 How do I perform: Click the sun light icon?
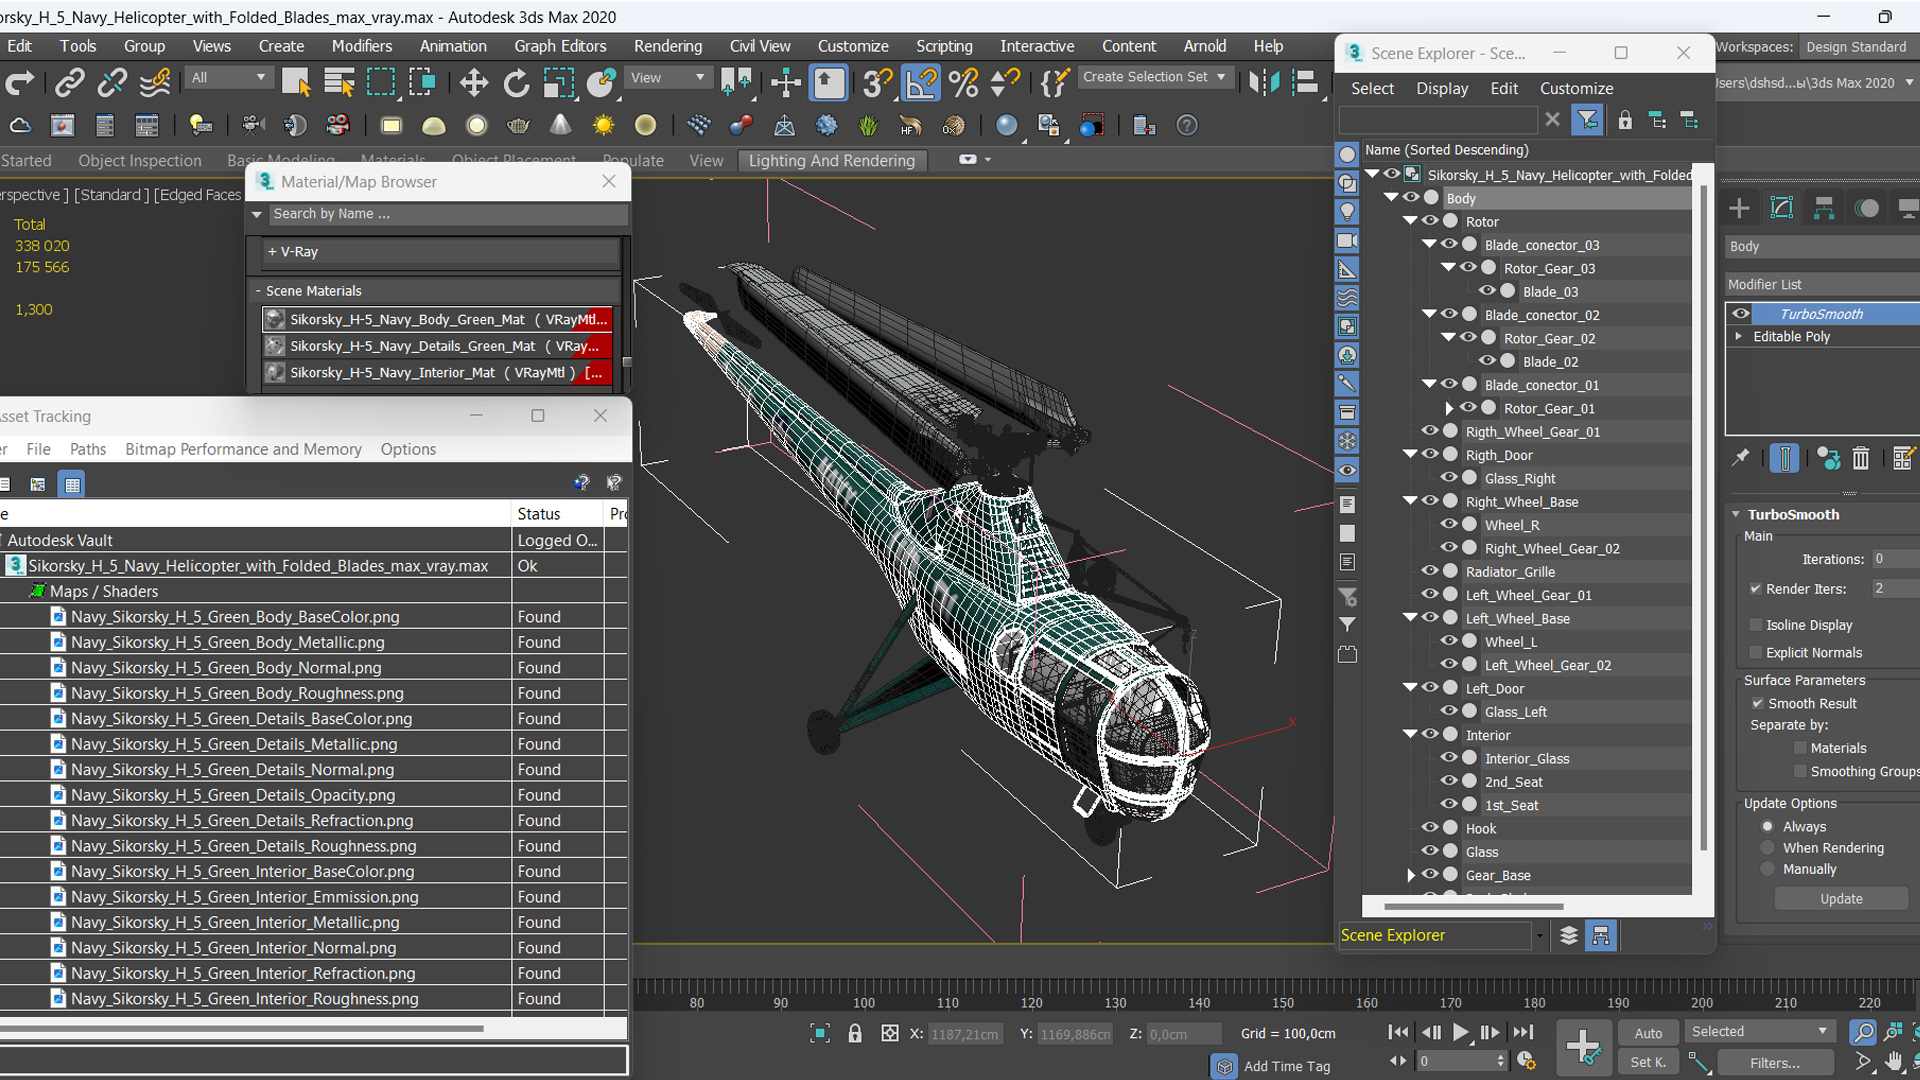(603, 125)
